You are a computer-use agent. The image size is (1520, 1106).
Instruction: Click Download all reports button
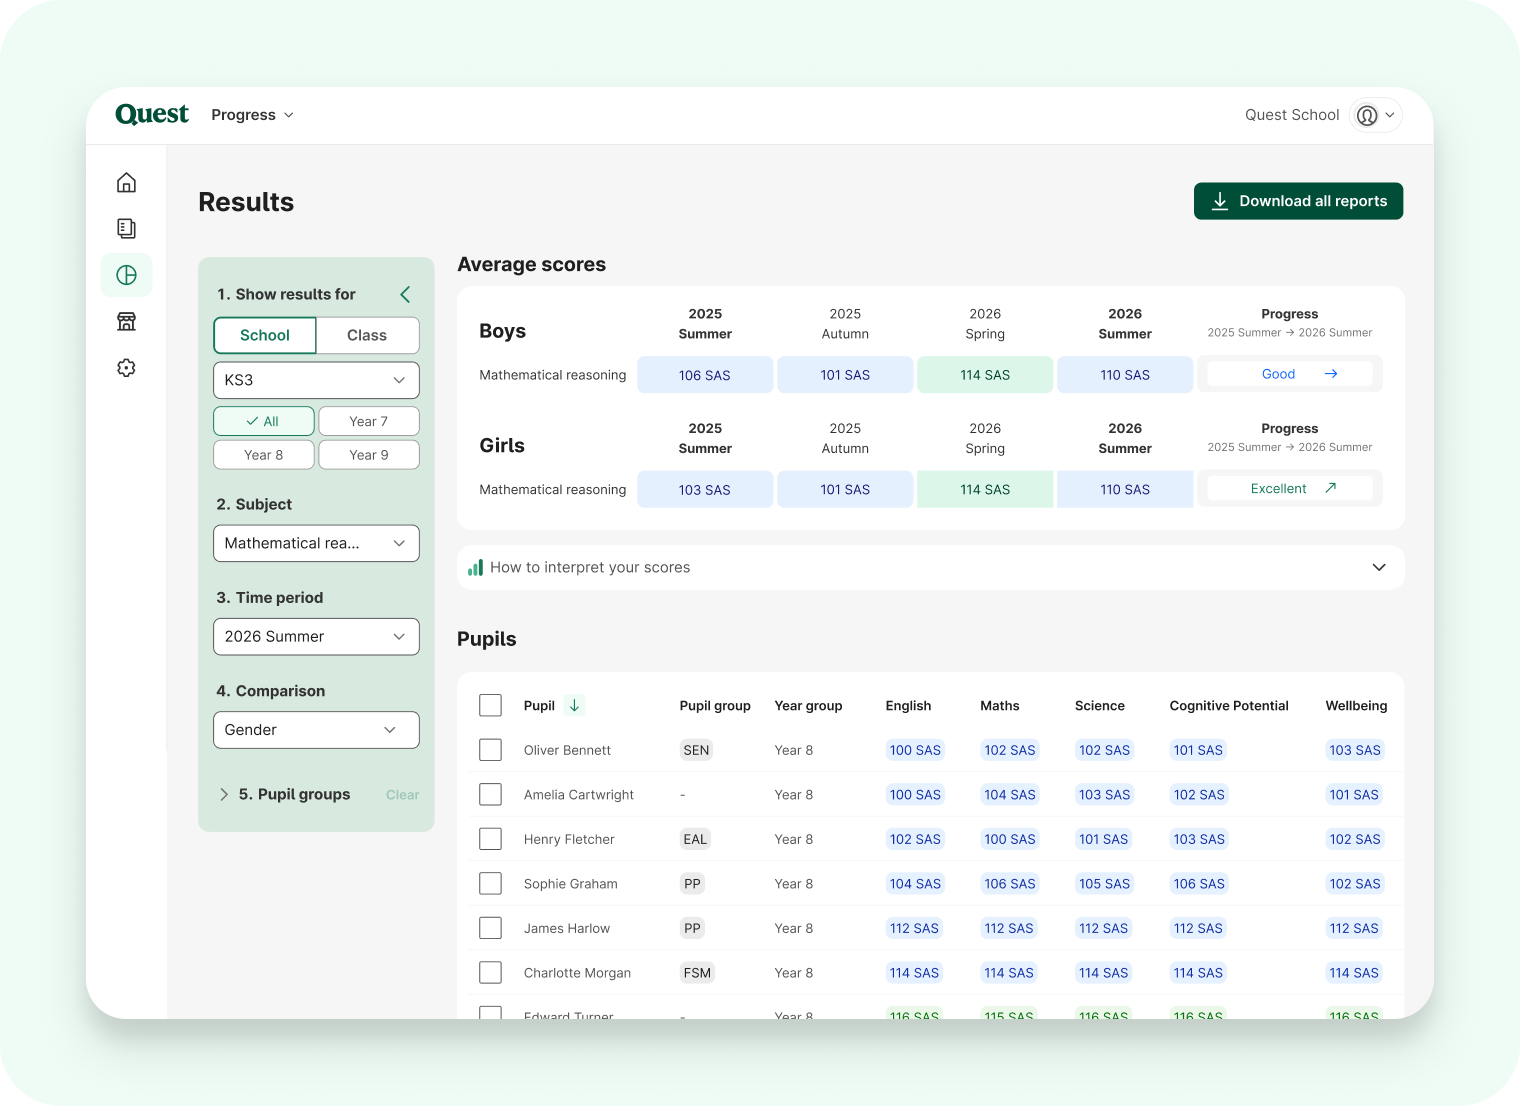click(x=1298, y=201)
